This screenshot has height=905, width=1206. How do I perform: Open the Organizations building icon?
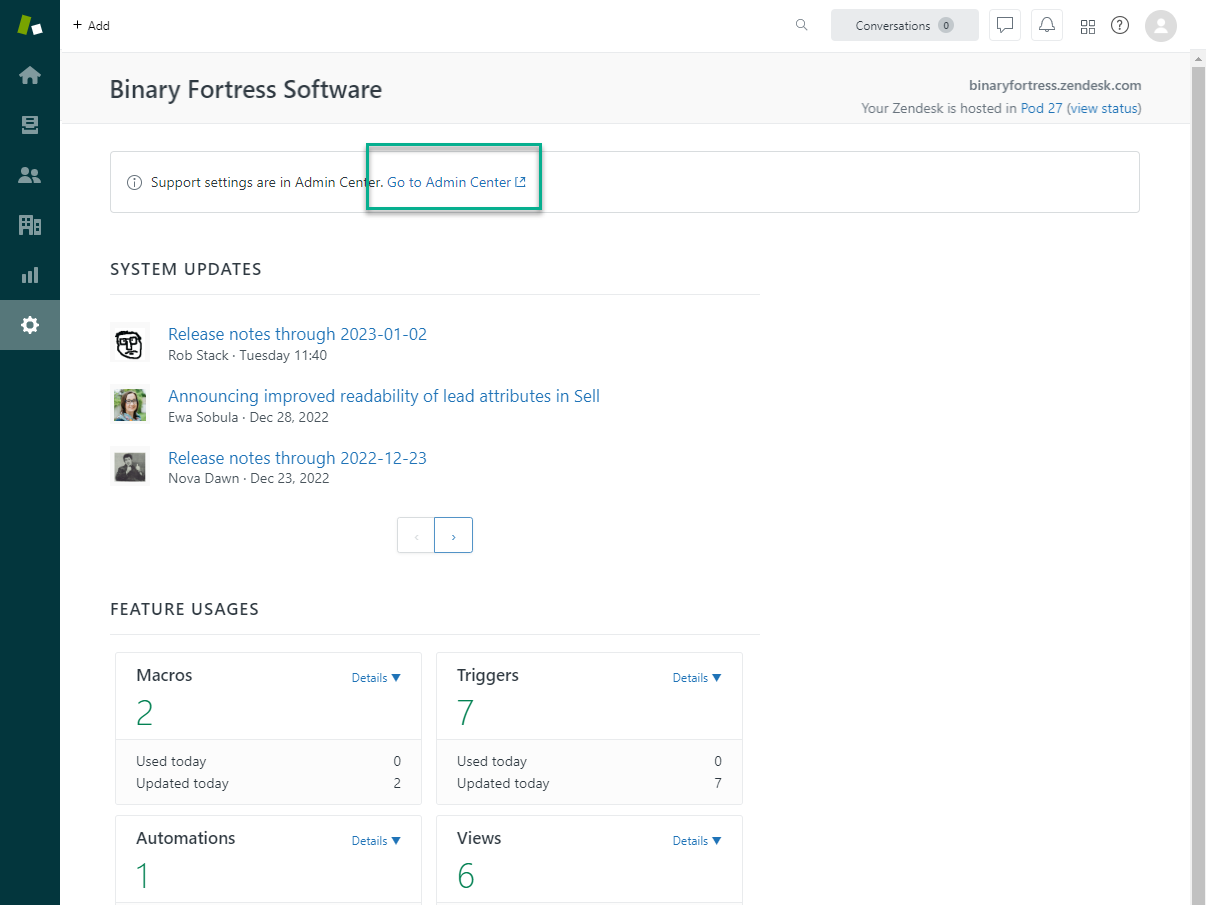click(x=30, y=225)
